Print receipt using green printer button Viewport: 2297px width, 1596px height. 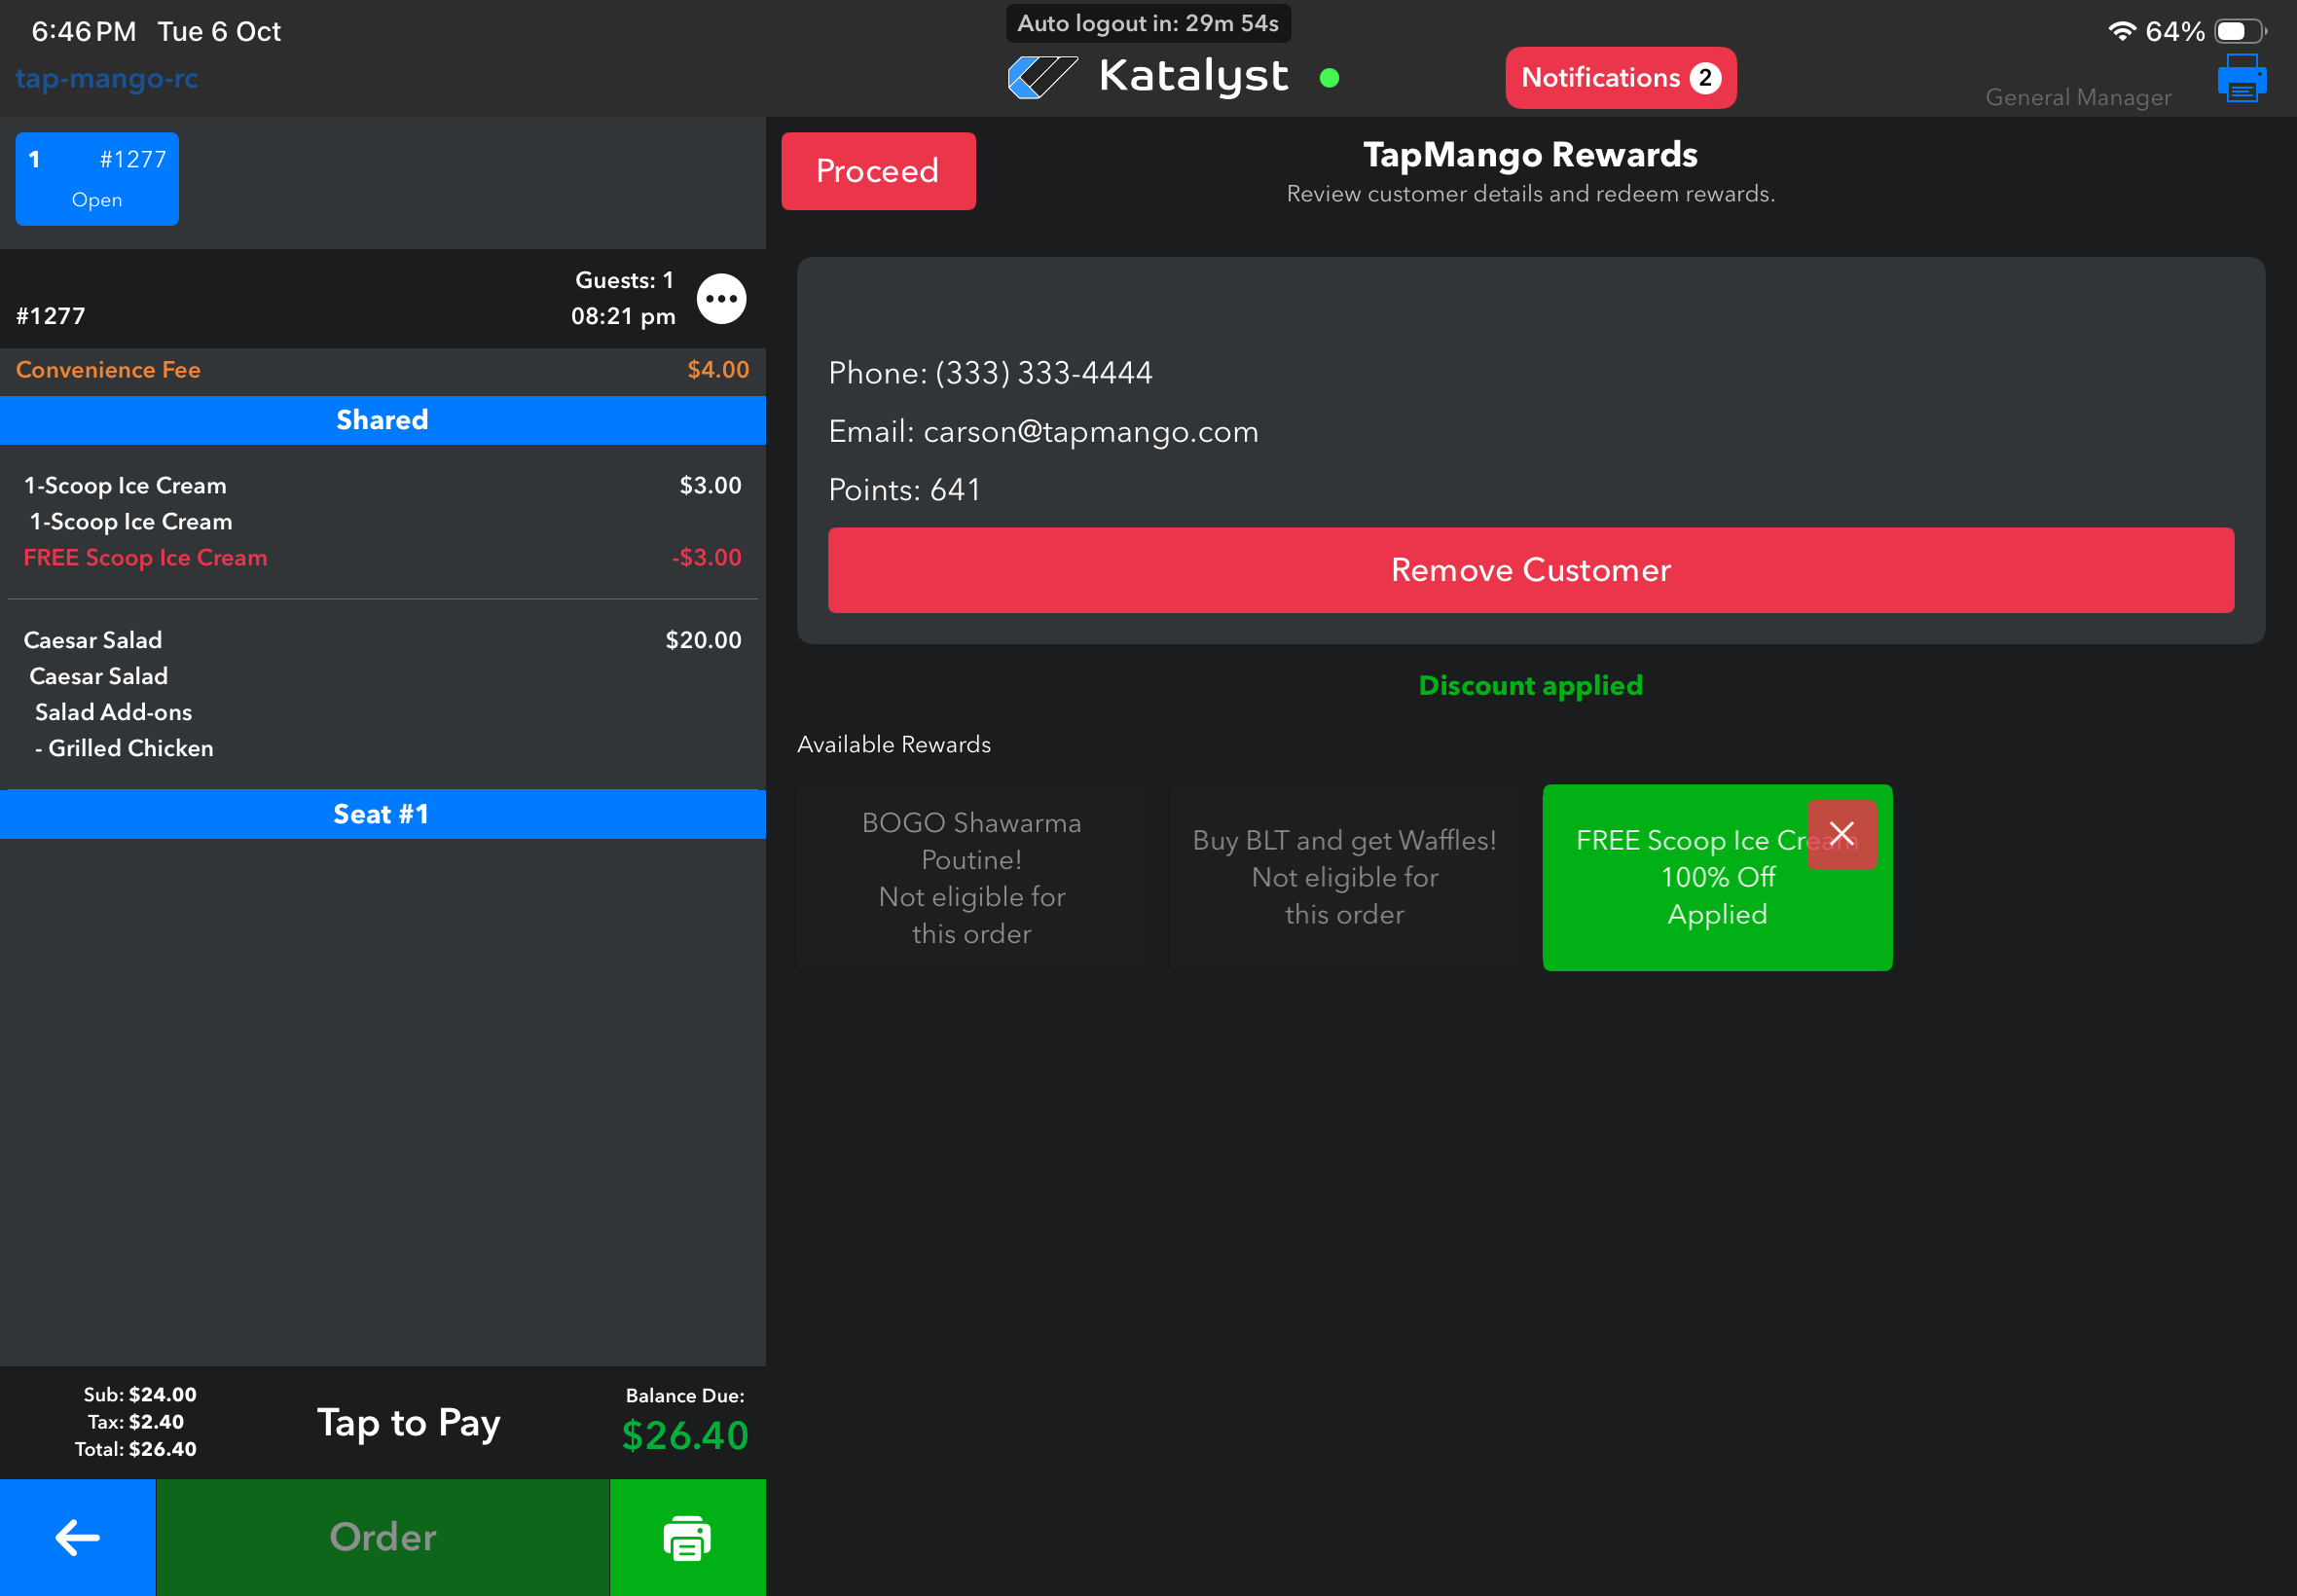pyautogui.click(x=687, y=1537)
